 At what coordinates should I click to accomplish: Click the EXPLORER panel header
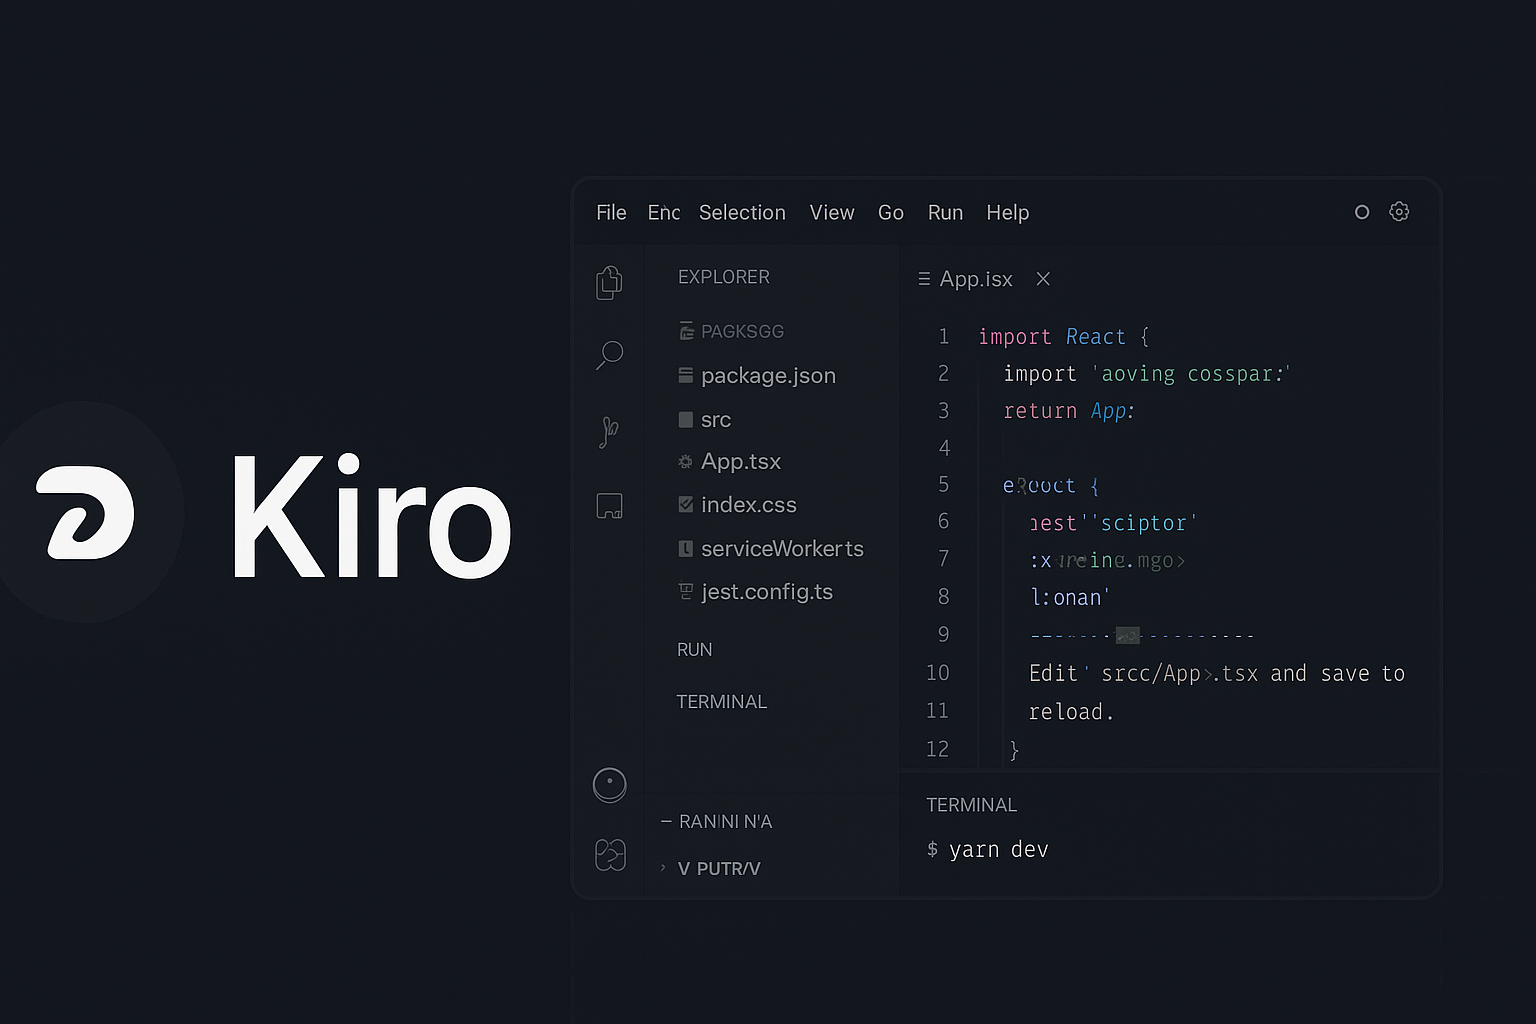click(x=724, y=277)
